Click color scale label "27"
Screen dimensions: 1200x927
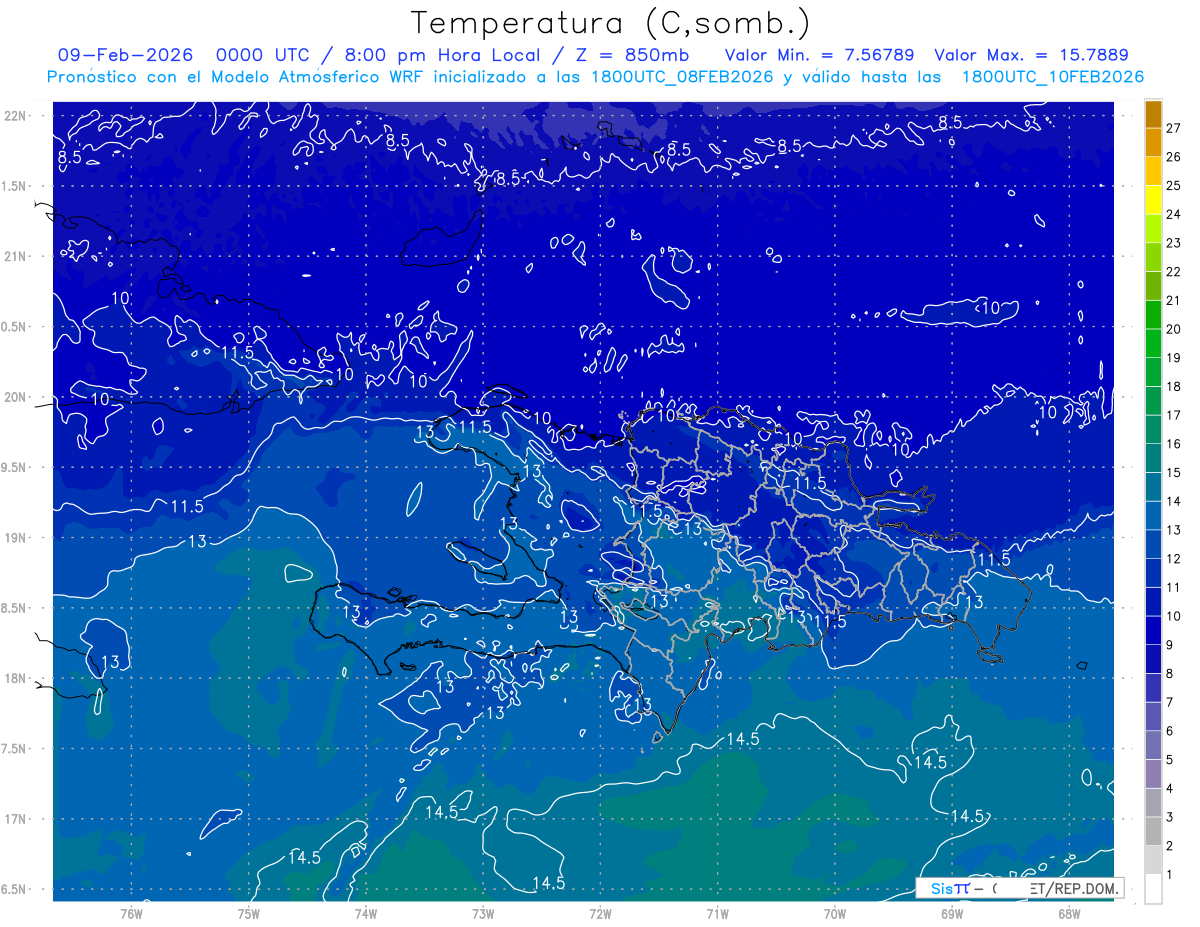(x=1173, y=128)
